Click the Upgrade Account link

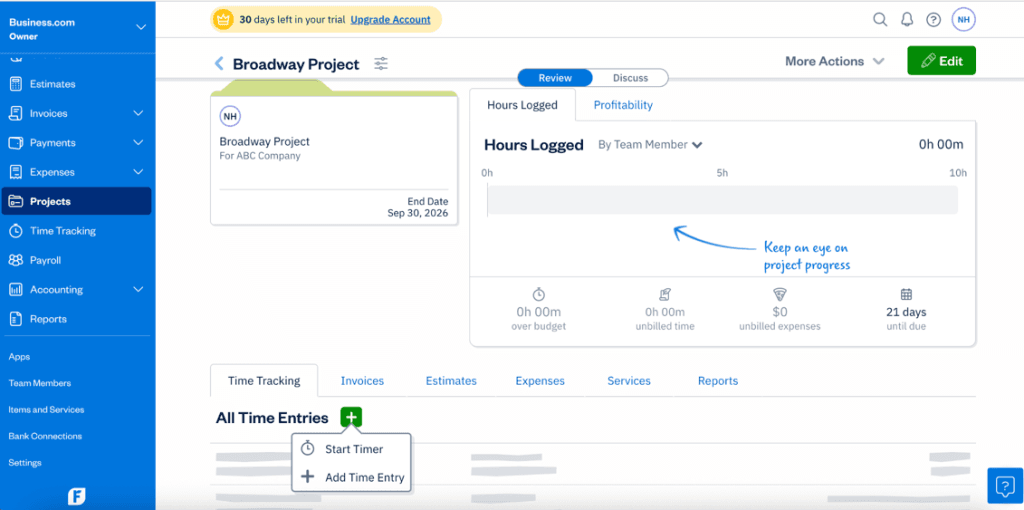click(391, 20)
